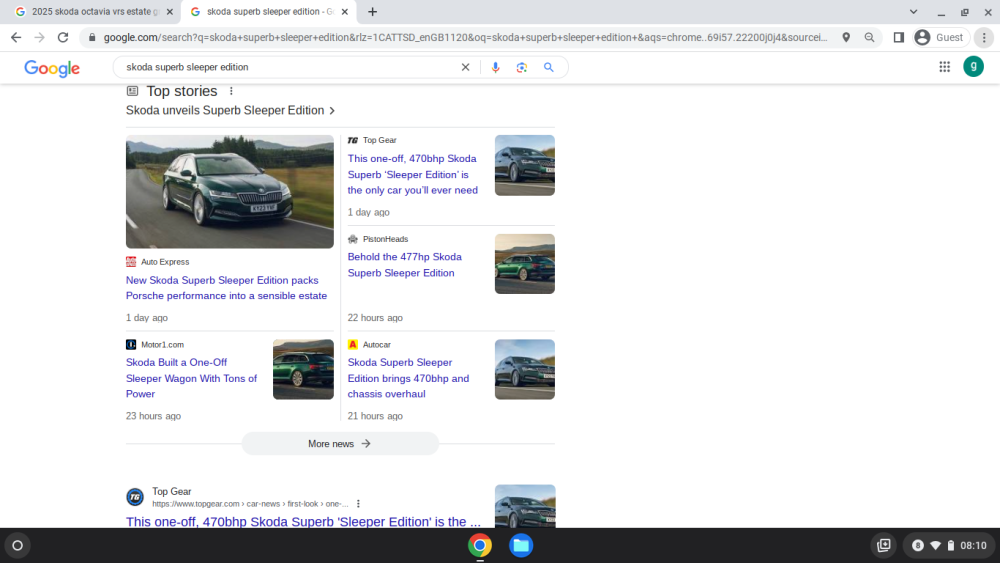Read Motor1.com One-Off Sleeper Wagon story
Image resolution: width=1000 pixels, height=563 pixels.
click(x=191, y=378)
